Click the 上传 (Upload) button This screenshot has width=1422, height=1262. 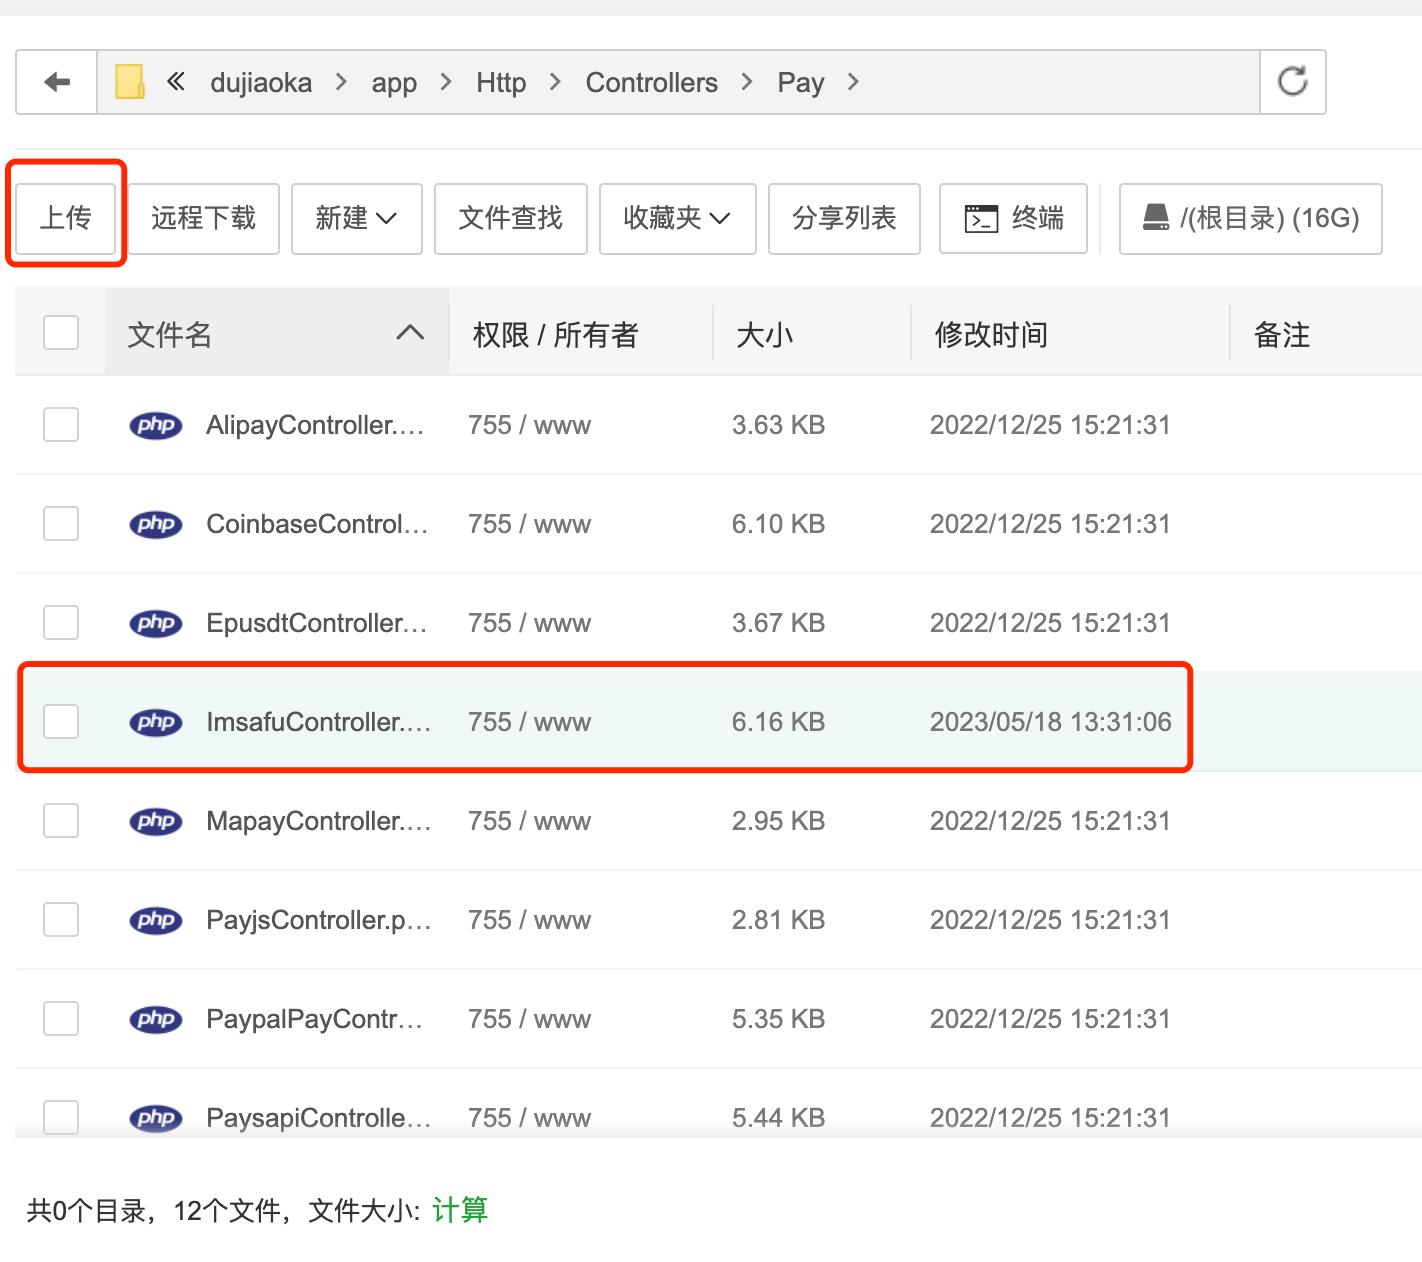click(x=66, y=218)
